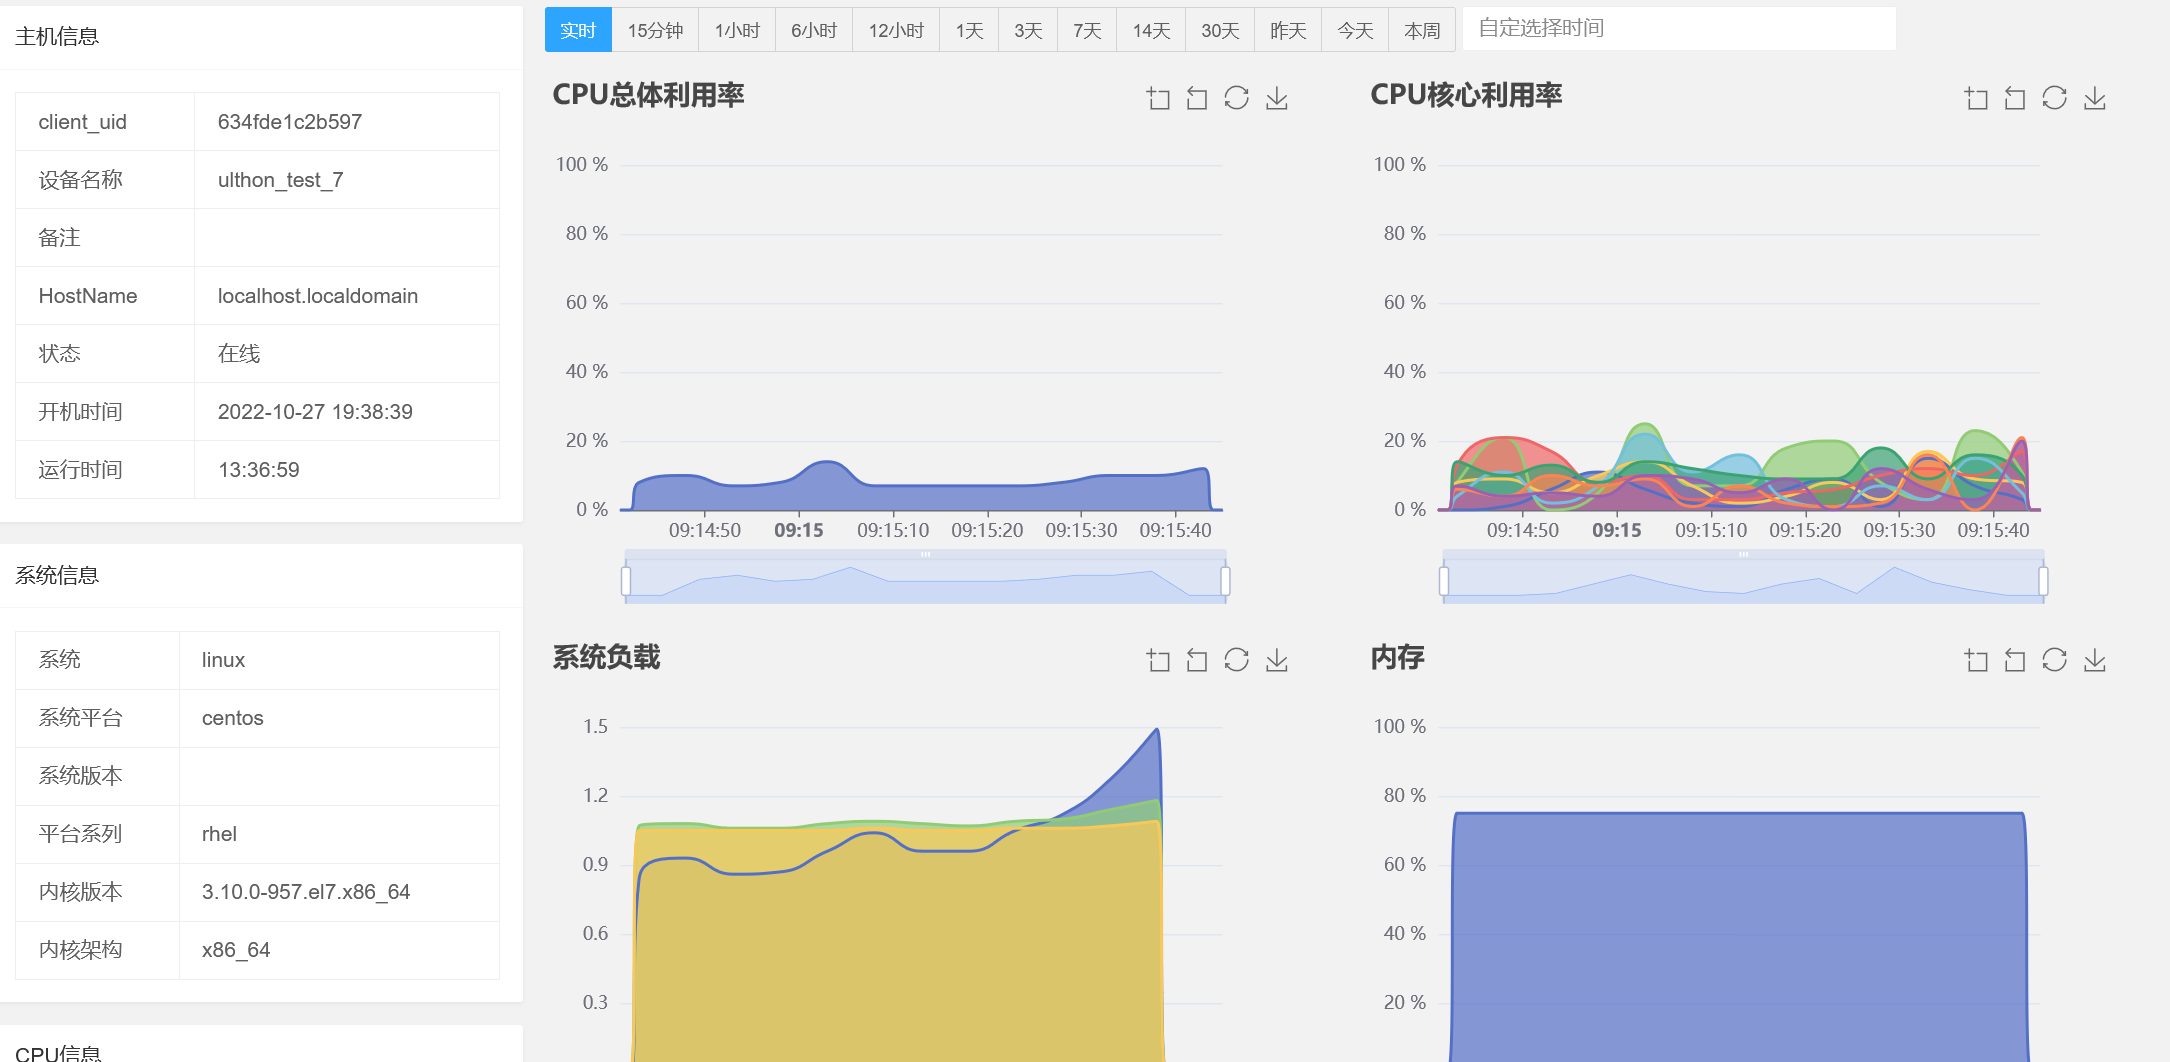Click area zoom icon on CPU核心利用率 chart
2170x1062 pixels.
(x=1976, y=98)
